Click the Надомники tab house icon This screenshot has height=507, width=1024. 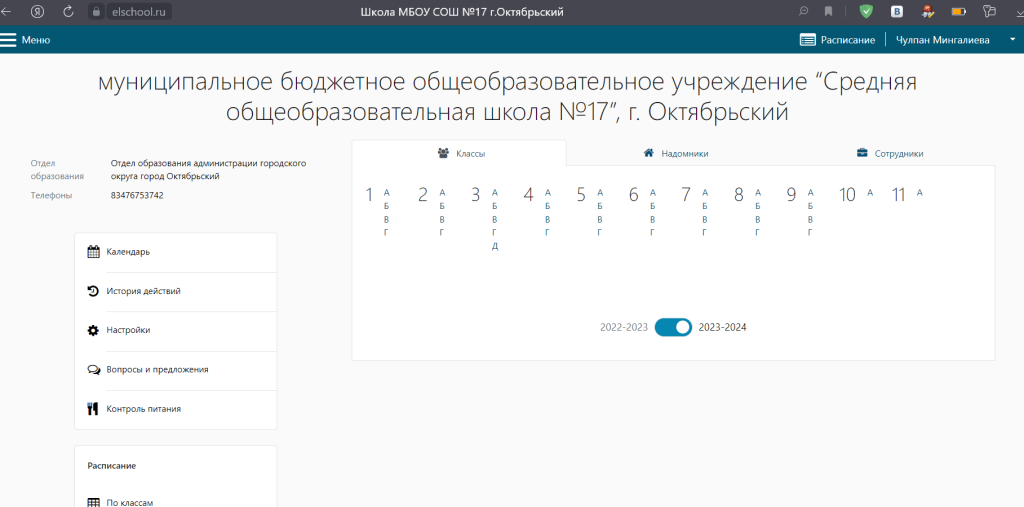point(648,153)
